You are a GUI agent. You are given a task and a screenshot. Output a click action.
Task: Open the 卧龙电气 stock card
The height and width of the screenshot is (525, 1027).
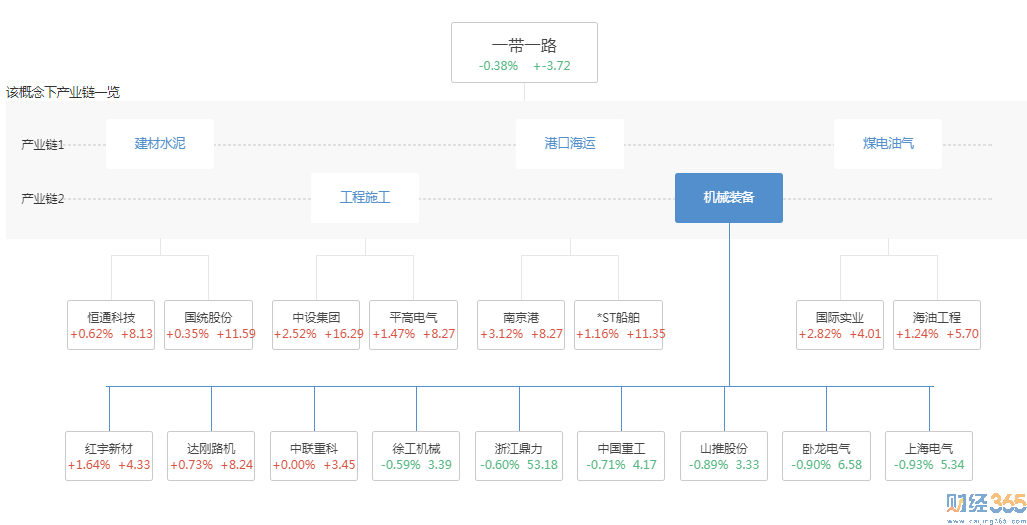click(827, 456)
